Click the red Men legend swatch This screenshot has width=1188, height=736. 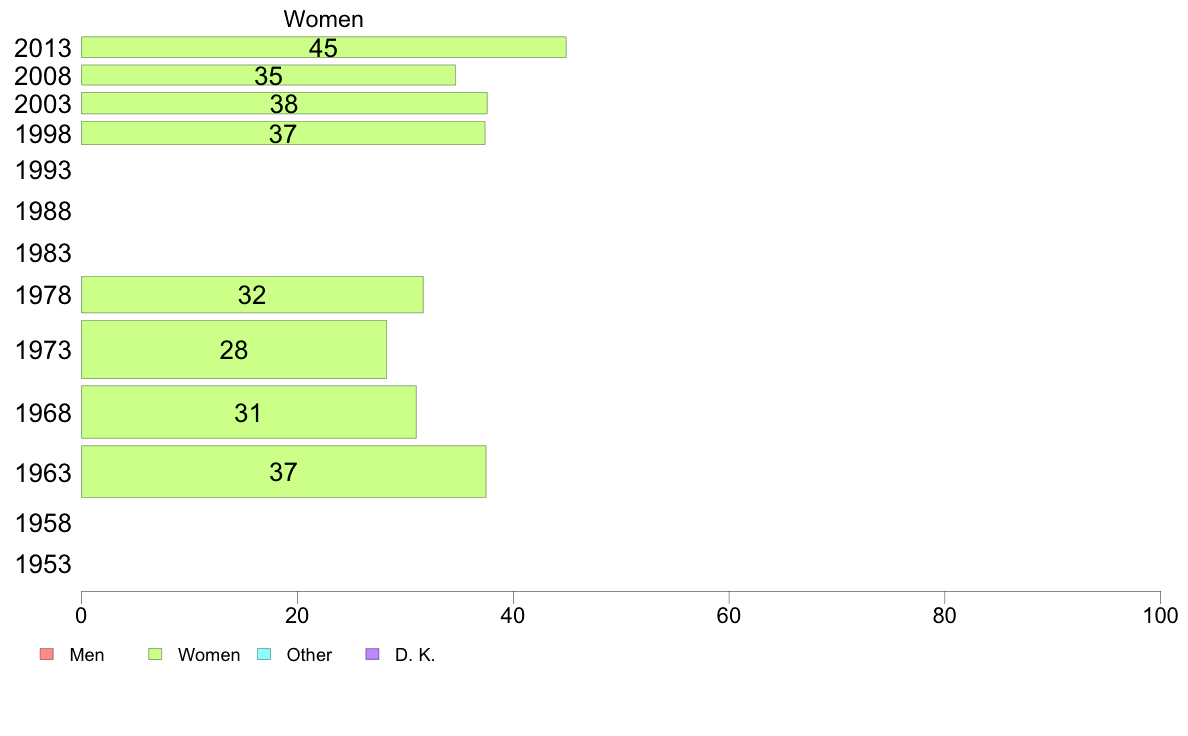tap(45, 655)
